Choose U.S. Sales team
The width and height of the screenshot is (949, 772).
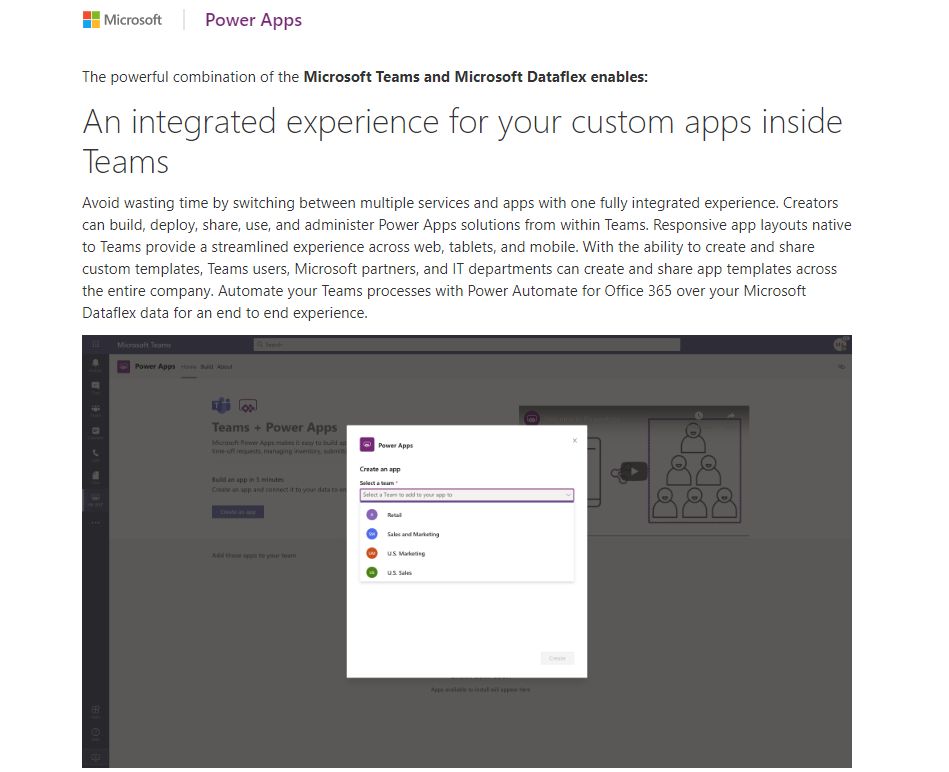pyautogui.click(x=467, y=572)
